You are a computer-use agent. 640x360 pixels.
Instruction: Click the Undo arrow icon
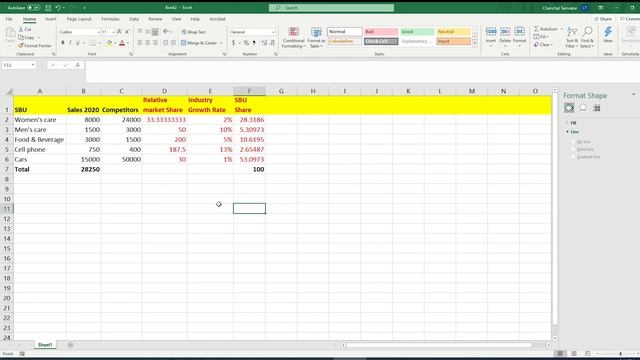[x=58, y=8]
